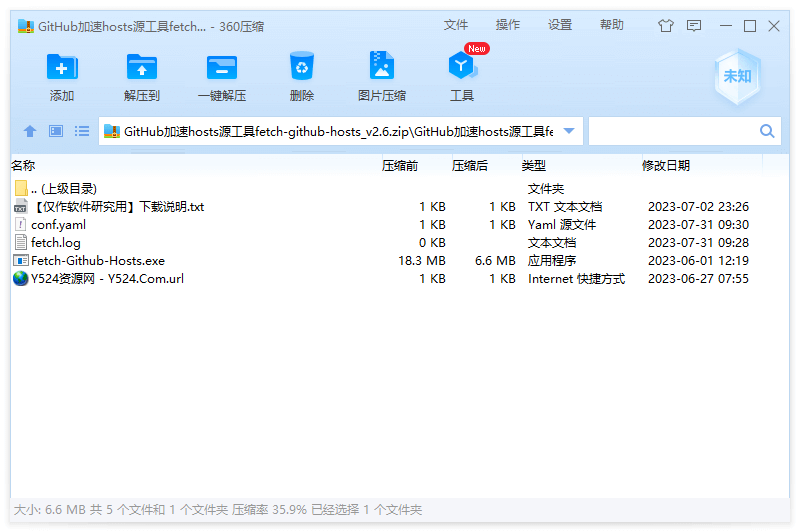Open the Image Compression (图片压缩) tool
Screen dimensions: 800x532
[x=382, y=65]
